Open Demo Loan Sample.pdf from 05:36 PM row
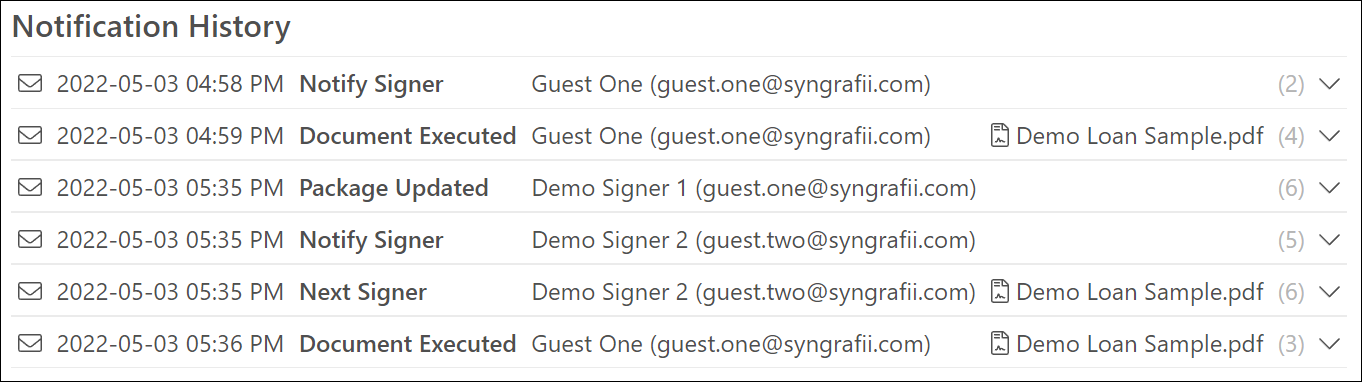The height and width of the screenshot is (382, 1362). point(1139,344)
